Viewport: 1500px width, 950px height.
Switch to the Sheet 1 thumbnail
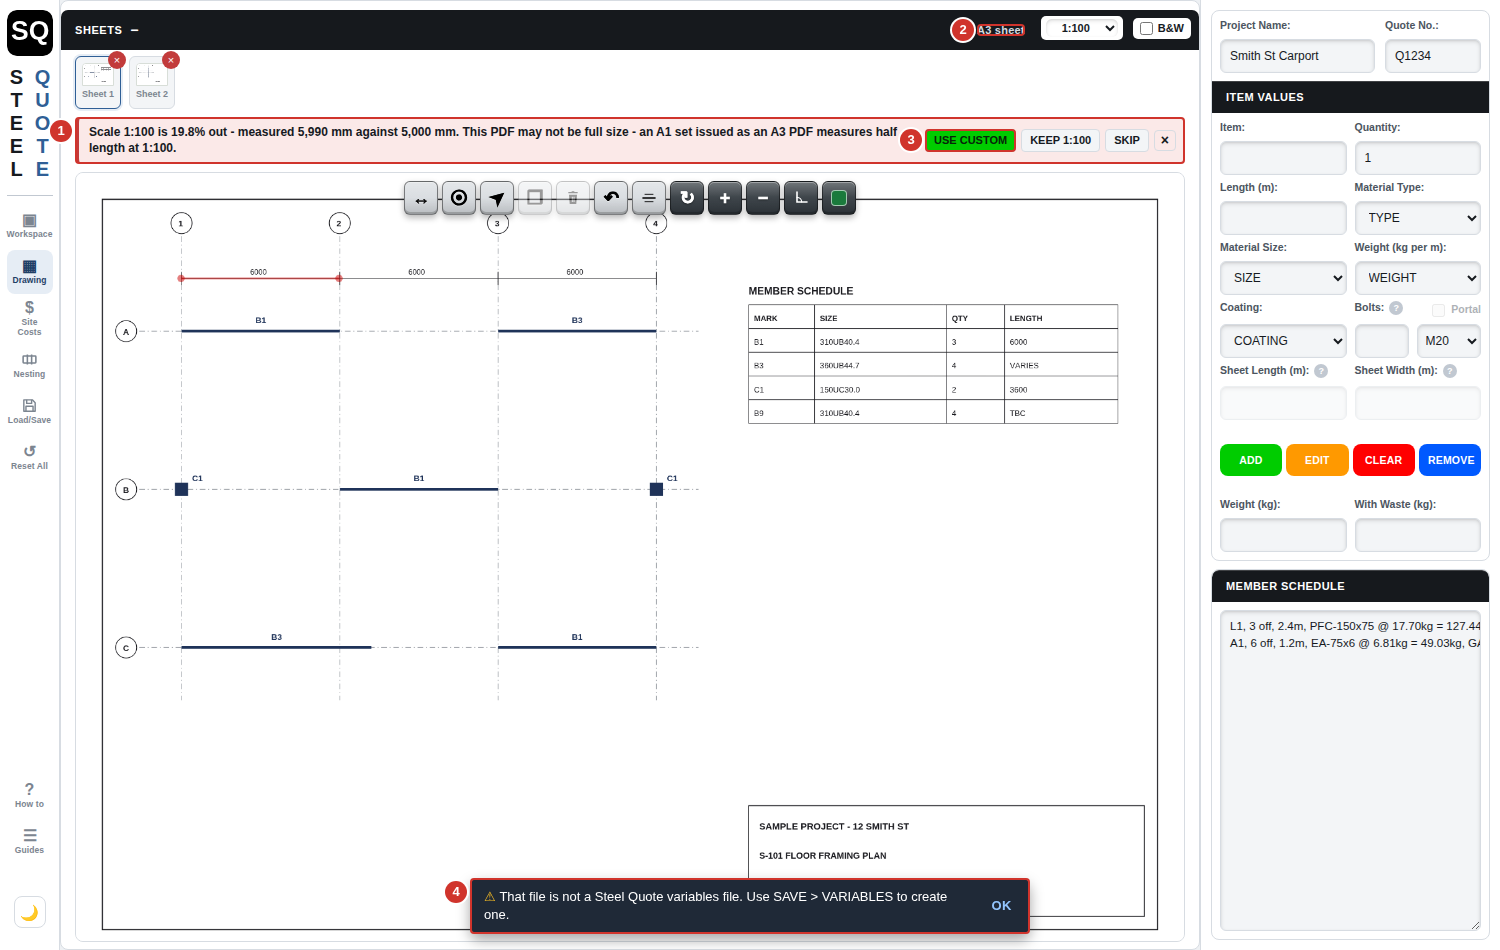[98, 82]
